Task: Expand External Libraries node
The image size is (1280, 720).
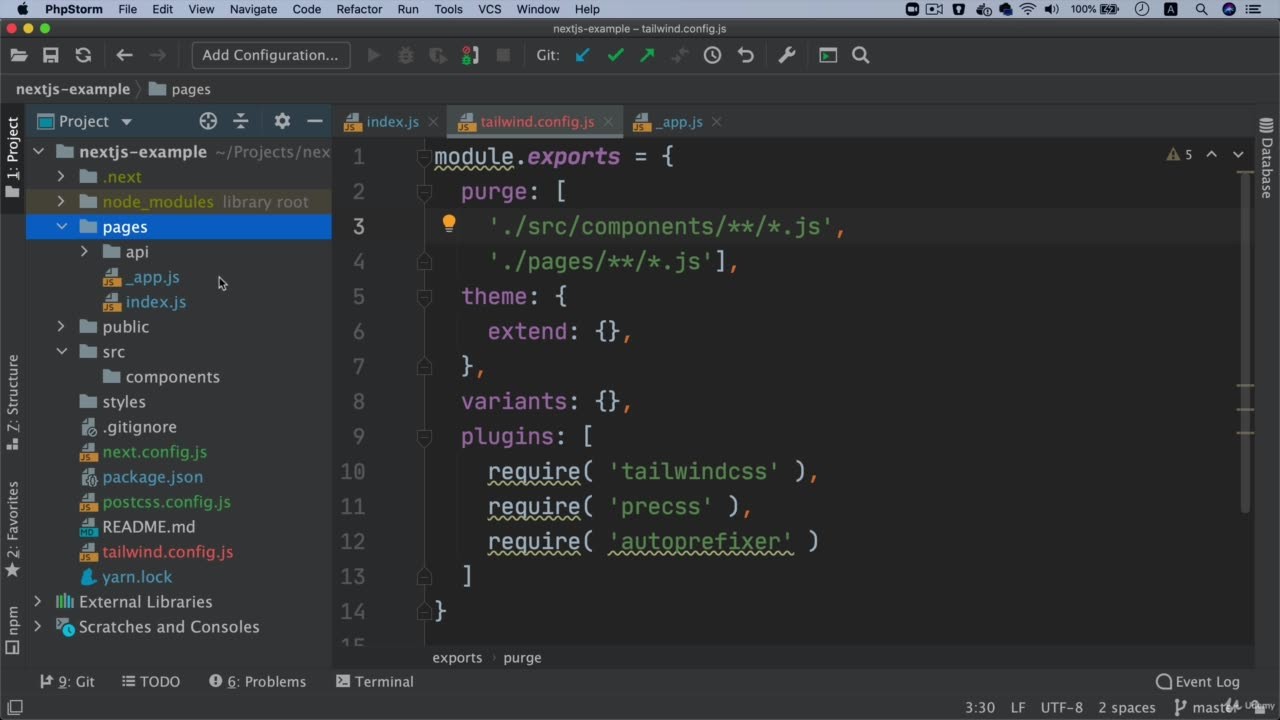Action: (38, 601)
